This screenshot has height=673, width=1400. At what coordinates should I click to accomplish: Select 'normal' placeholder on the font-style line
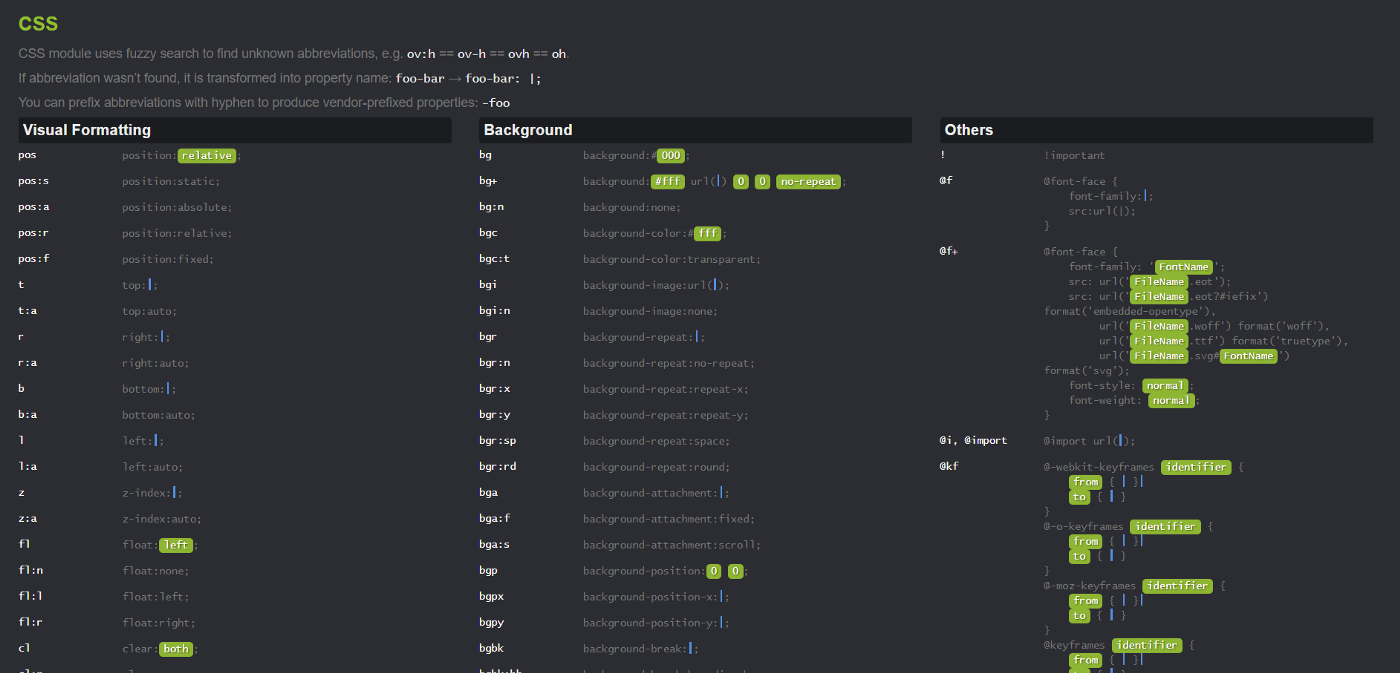coord(1165,386)
